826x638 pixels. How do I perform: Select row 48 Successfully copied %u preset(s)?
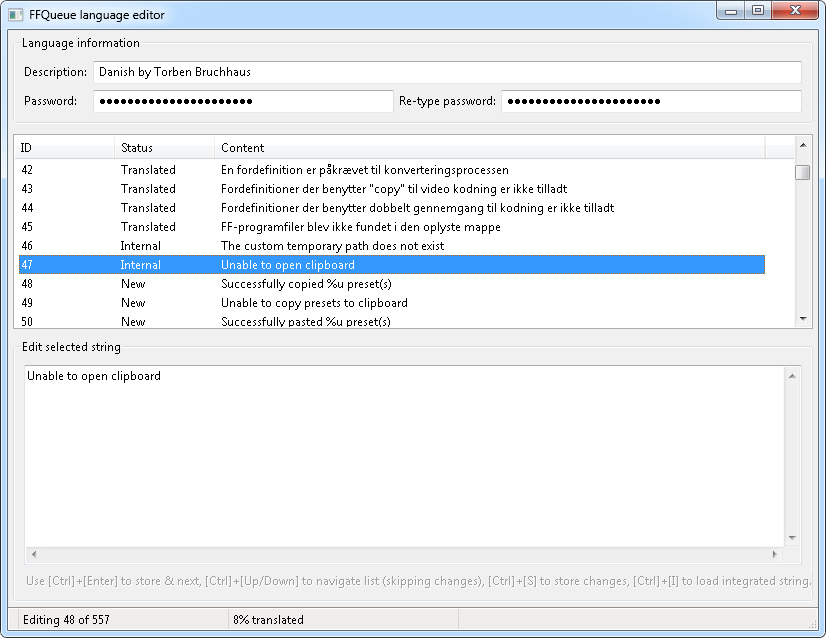[x=391, y=283]
